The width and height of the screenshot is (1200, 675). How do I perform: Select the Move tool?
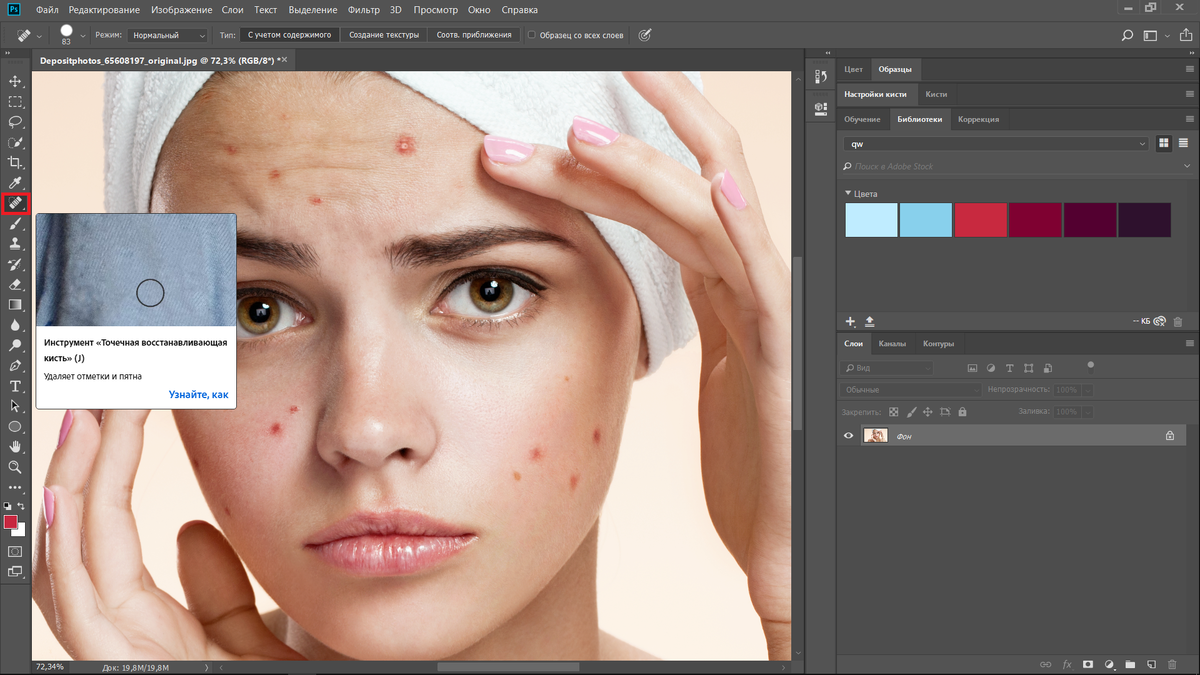pos(15,81)
